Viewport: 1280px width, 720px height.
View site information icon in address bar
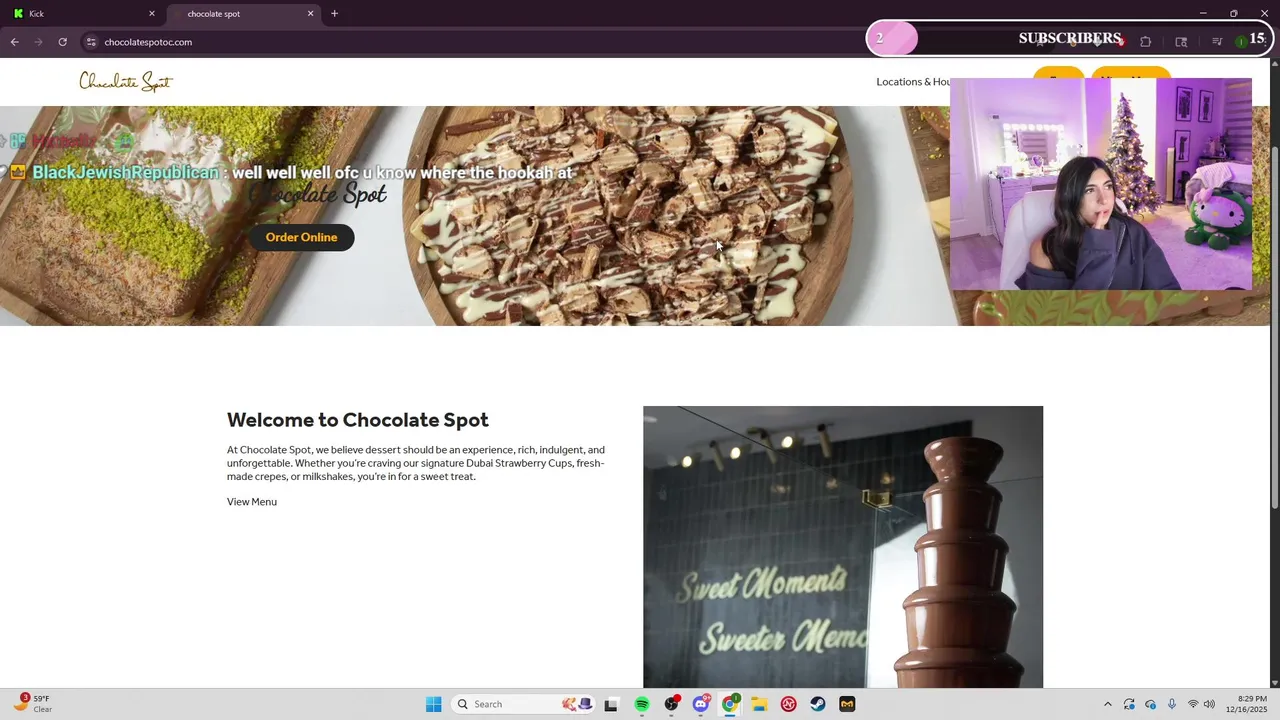pyautogui.click(x=91, y=42)
